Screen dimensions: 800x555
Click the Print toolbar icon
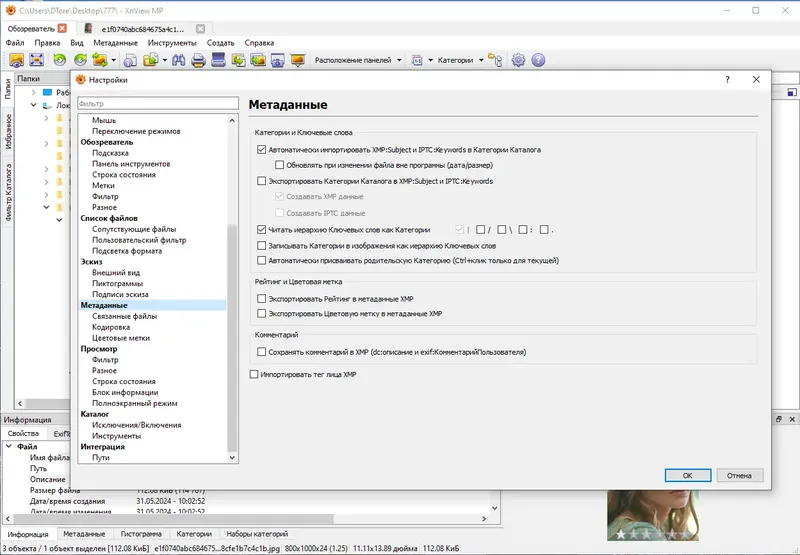198,60
